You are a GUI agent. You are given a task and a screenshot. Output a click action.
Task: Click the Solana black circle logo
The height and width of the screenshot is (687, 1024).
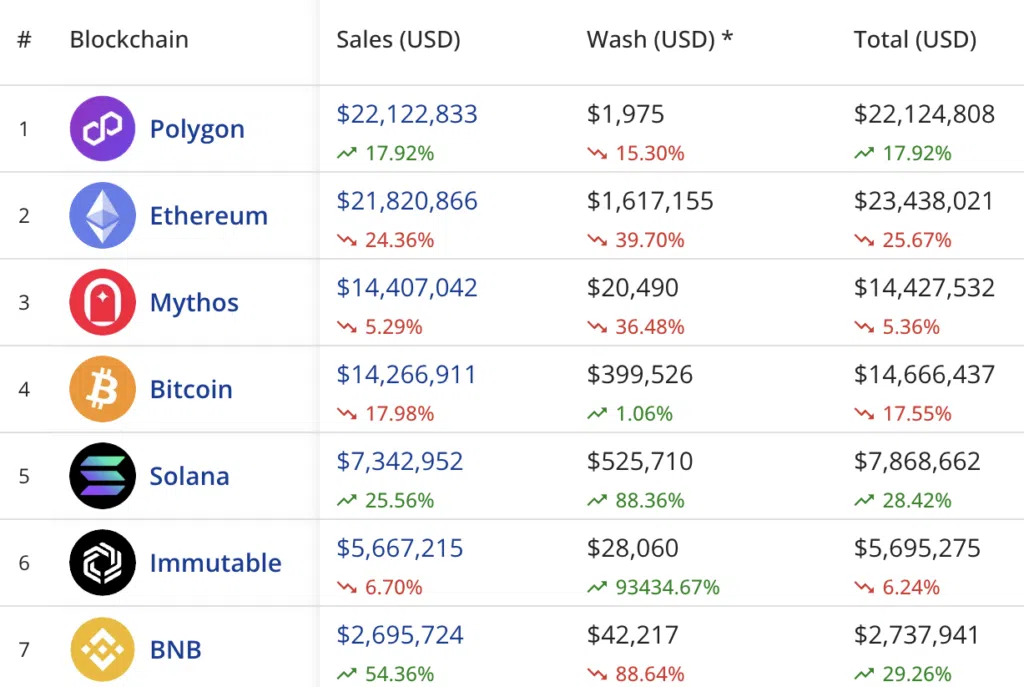[x=102, y=476]
